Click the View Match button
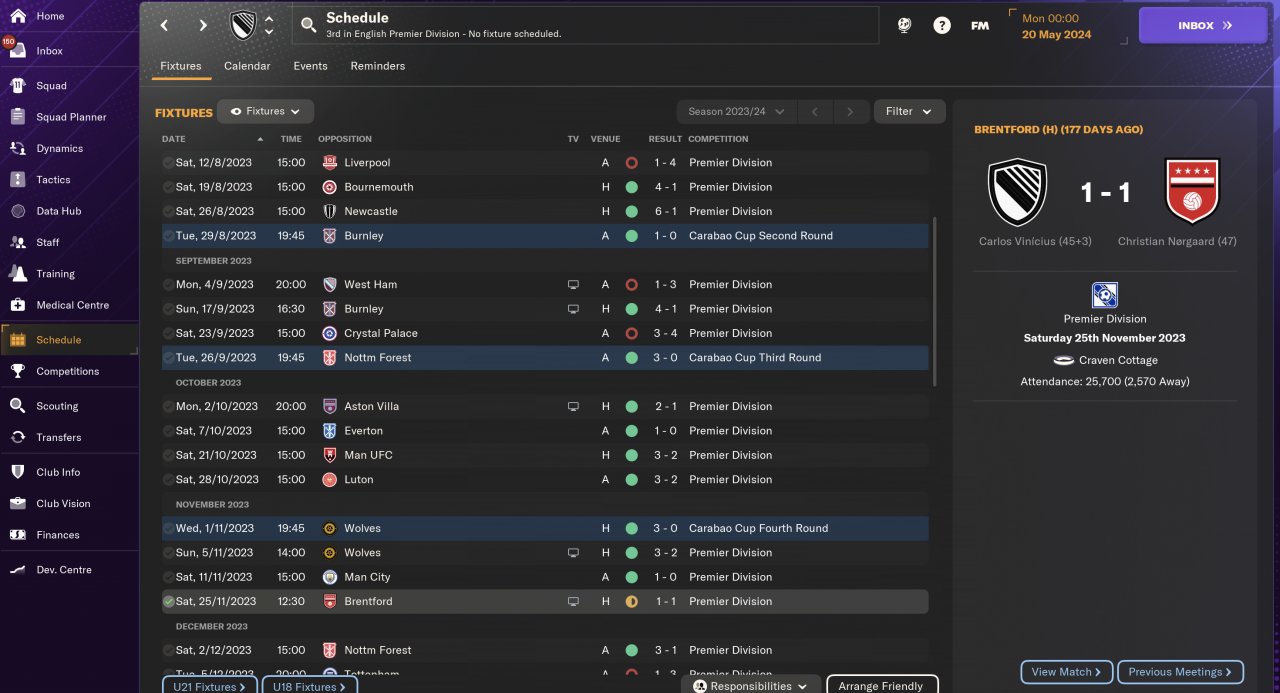 [x=1066, y=672]
